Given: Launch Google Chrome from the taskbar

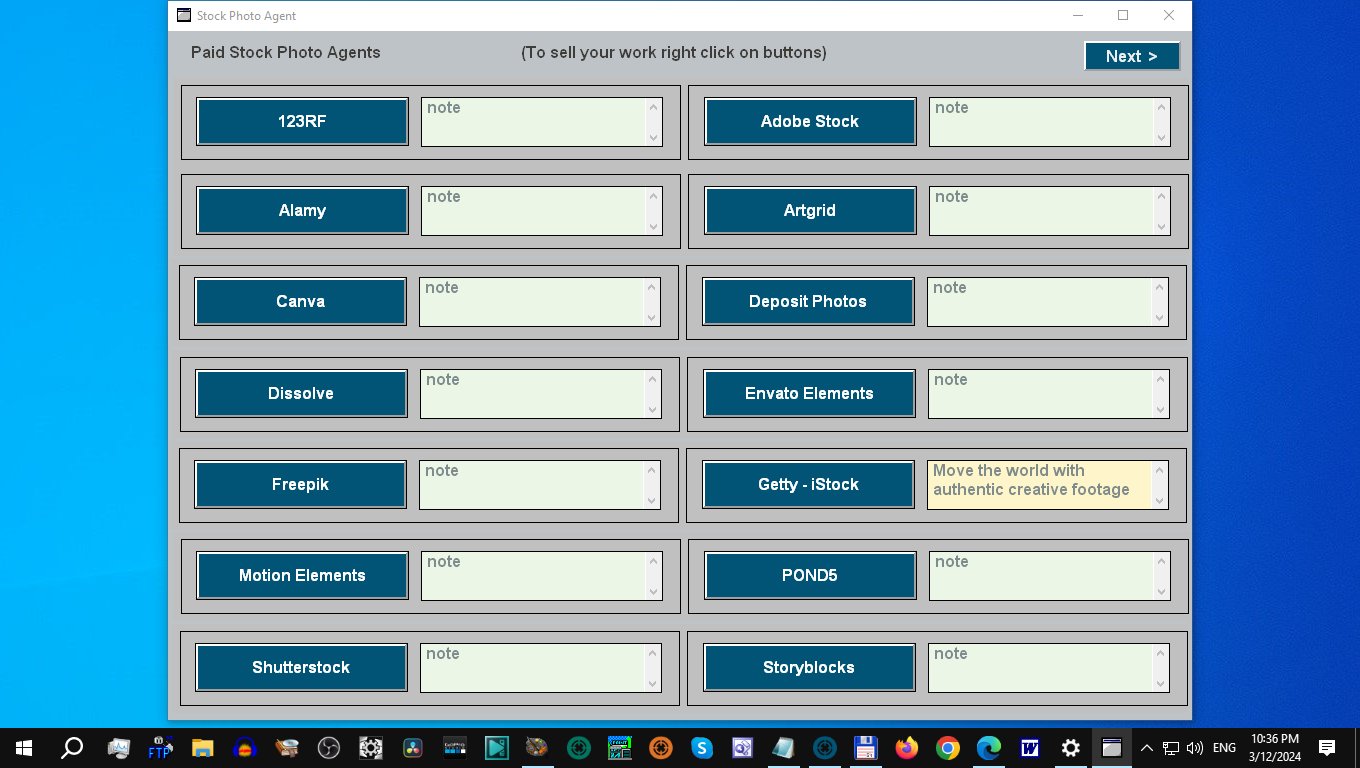Looking at the screenshot, I should (x=948, y=747).
